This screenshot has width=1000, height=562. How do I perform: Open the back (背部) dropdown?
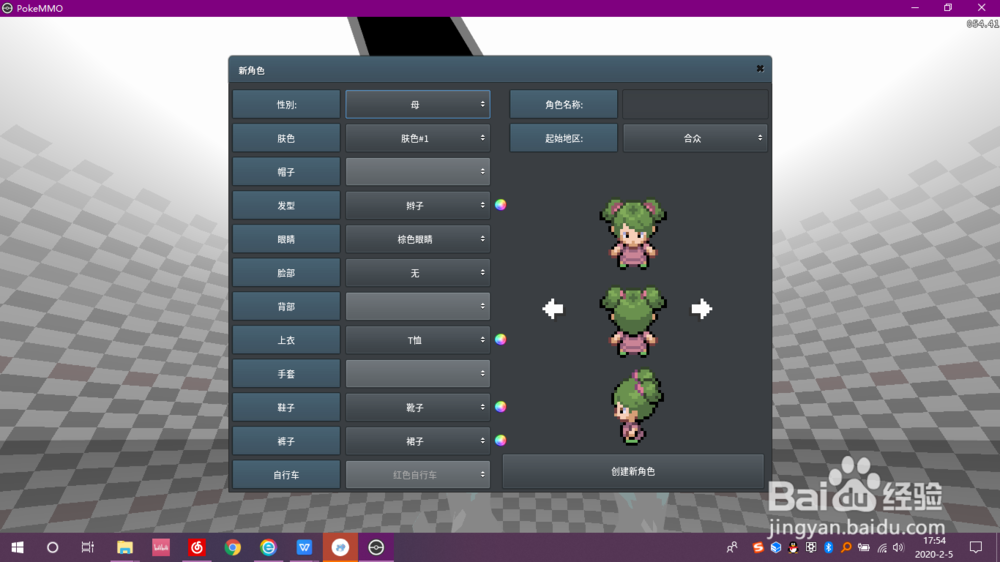coord(418,306)
